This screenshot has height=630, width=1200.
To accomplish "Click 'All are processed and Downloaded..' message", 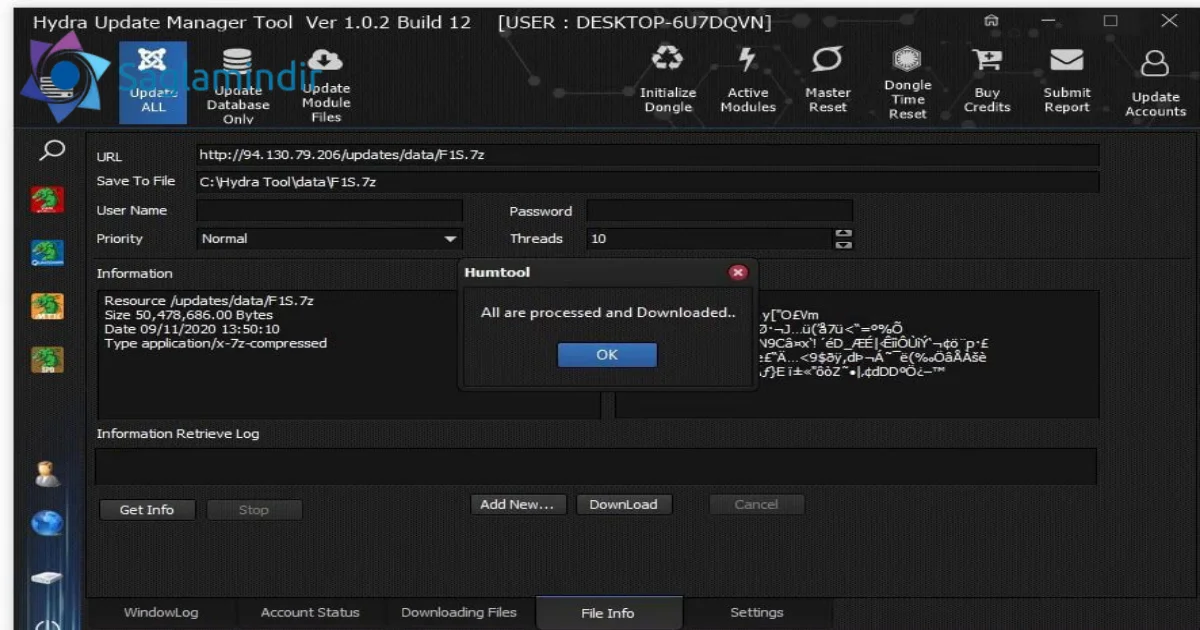I will (x=608, y=313).
